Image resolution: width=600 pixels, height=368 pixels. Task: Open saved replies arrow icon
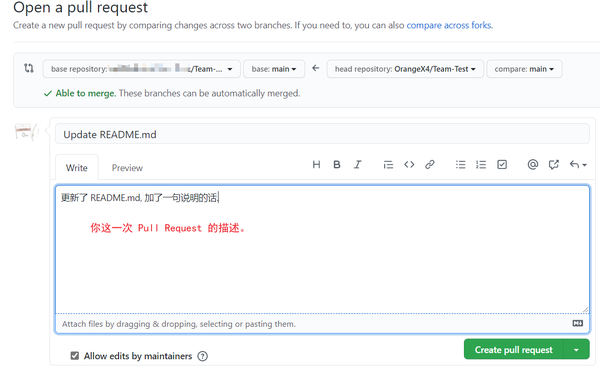(578, 165)
